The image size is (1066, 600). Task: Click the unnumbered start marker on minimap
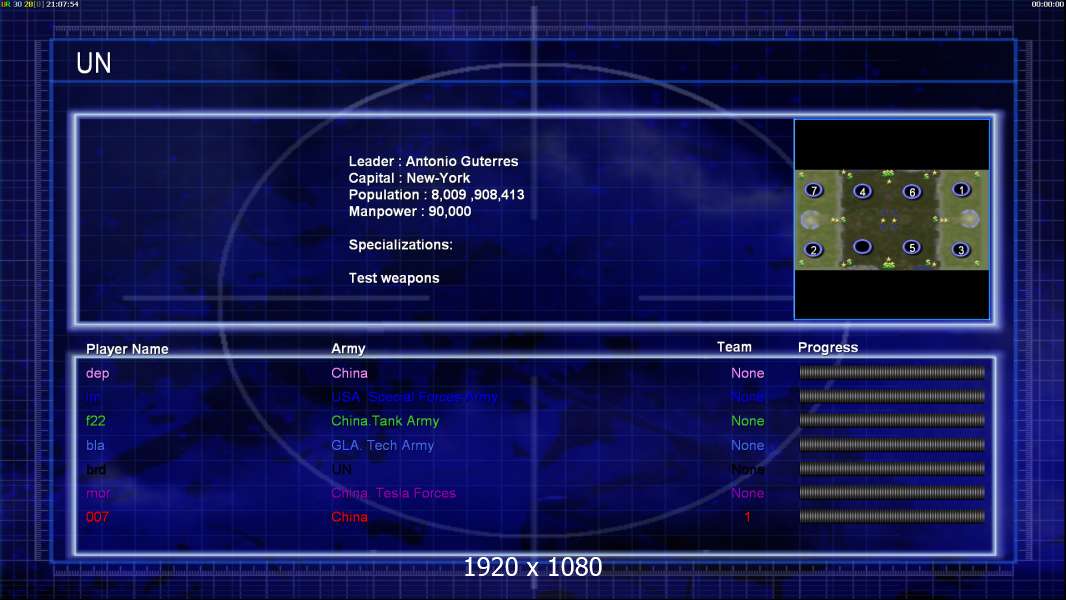[862, 246]
